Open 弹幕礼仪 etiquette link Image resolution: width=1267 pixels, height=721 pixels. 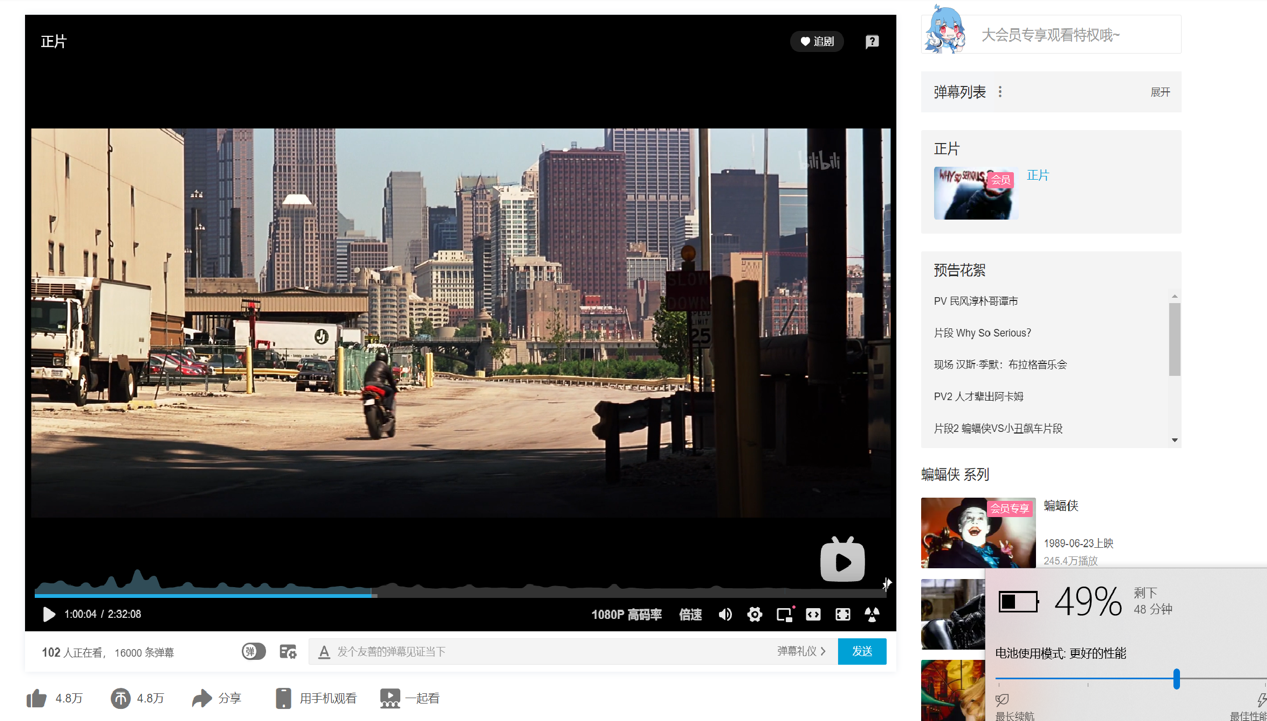click(801, 652)
